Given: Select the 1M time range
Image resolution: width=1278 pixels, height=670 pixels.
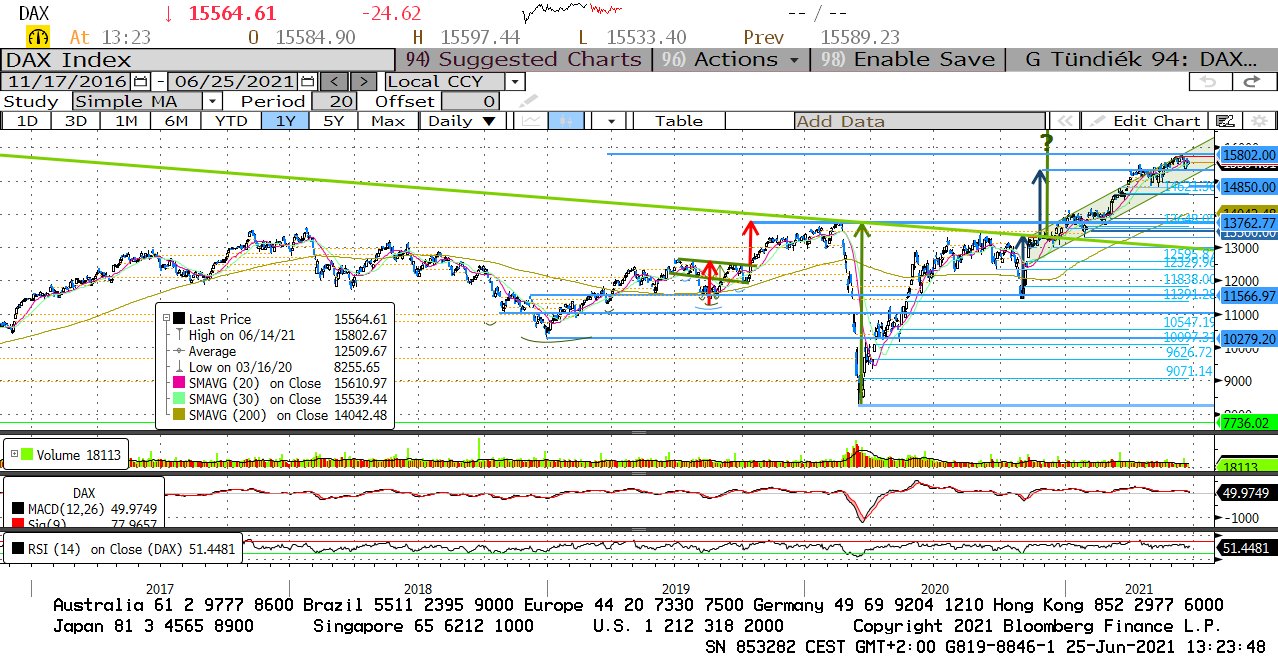Looking at the screenshot, I should (x=127, y=121).
